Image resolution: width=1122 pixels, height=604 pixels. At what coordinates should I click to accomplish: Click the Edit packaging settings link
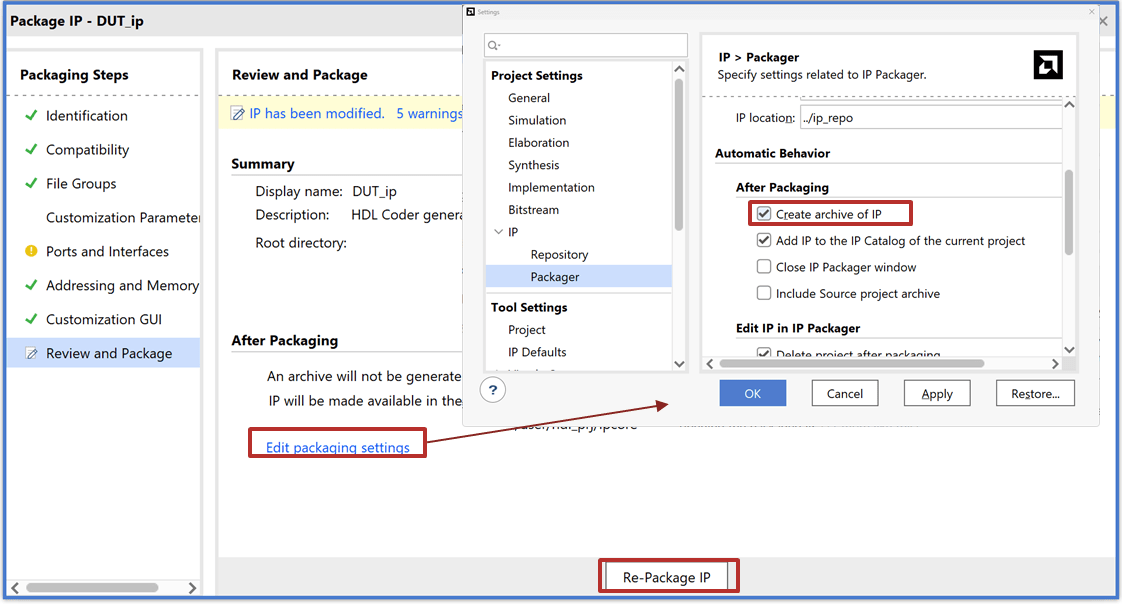(x=337, y=447)
